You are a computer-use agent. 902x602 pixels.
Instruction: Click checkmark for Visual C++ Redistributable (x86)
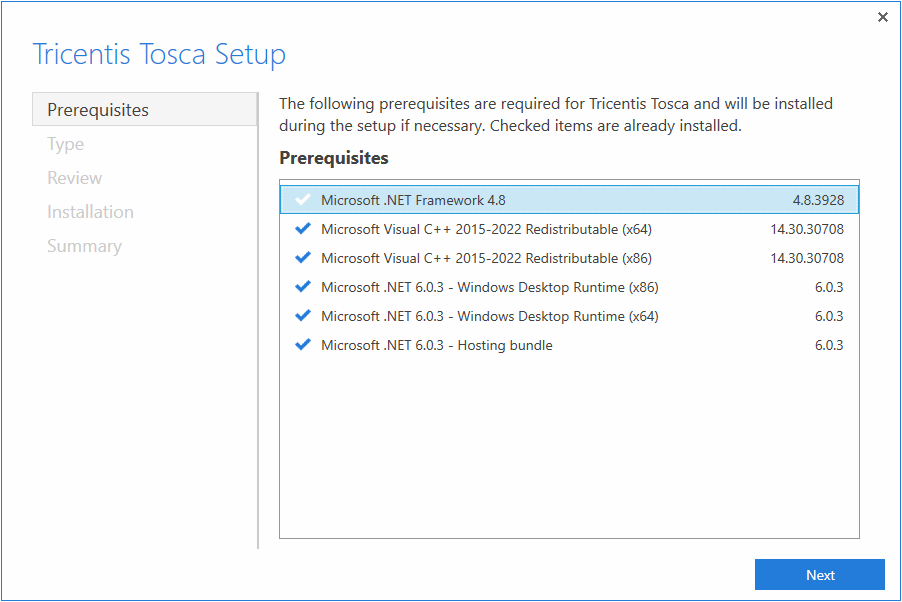[x=303, y=258]
